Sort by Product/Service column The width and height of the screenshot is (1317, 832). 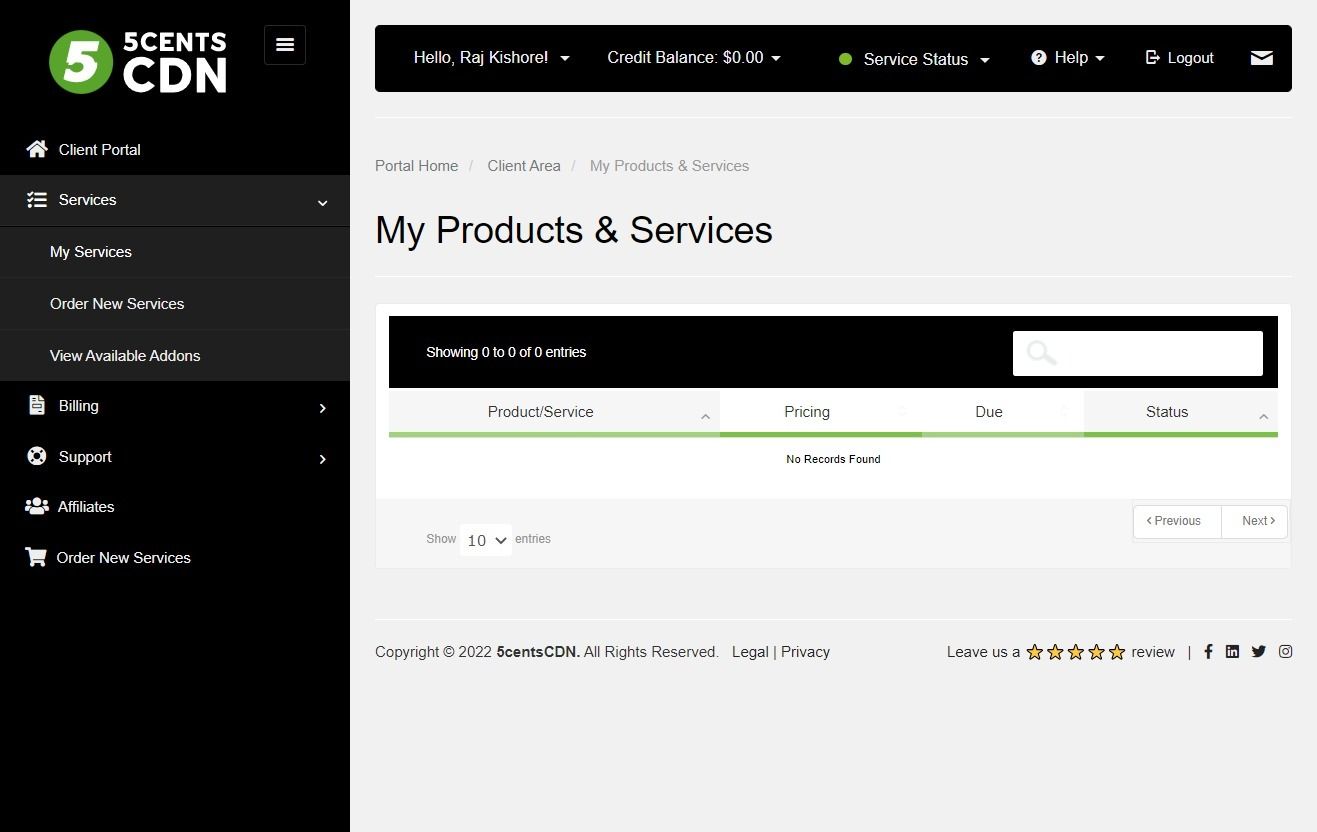554,412
